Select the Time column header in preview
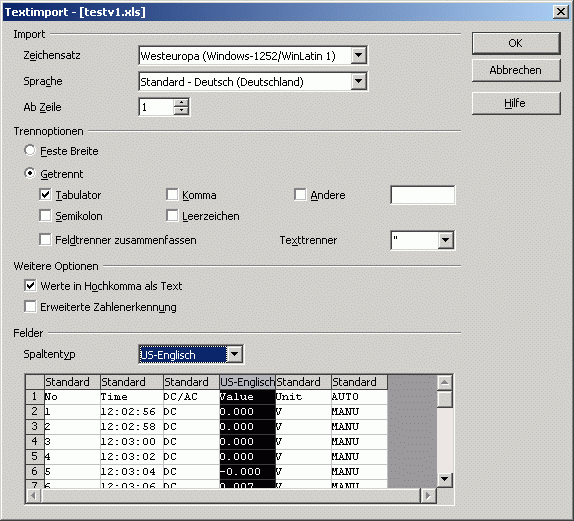The height and width of the screenshot is (521, 574). click(x=131, y=382)
